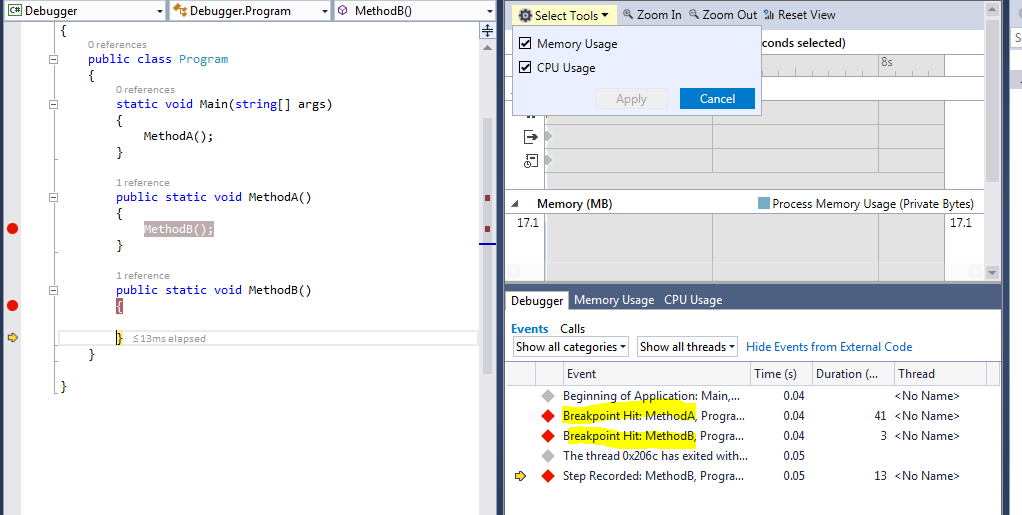This screenshot has width=1022, height=515.
Task: Click the code editor vertical scrollbar
Action: 488,246
